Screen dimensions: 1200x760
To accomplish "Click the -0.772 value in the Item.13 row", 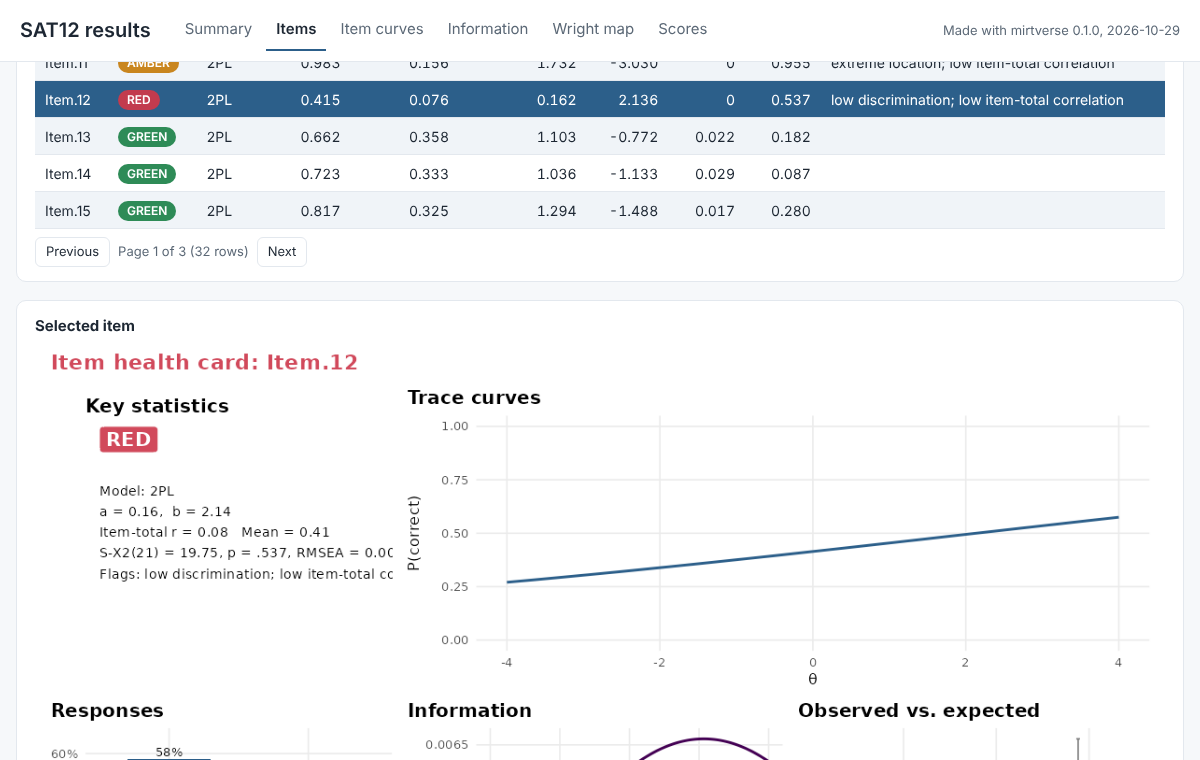I will coord(634,137).
